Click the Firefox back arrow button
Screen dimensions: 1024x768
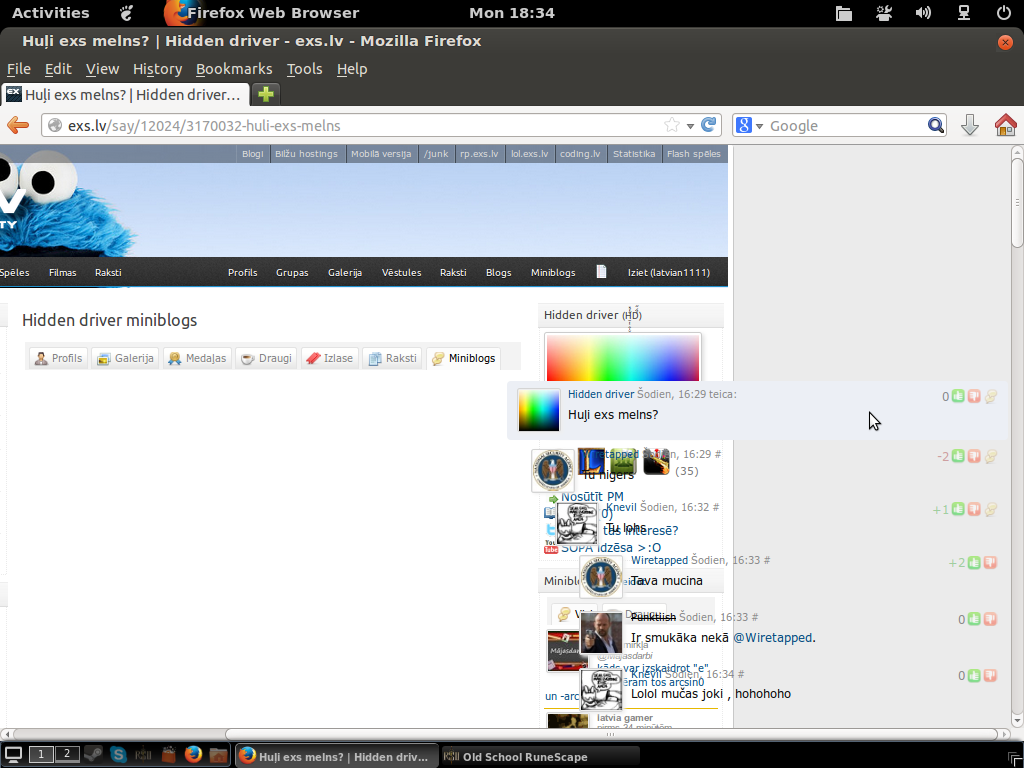18,125
